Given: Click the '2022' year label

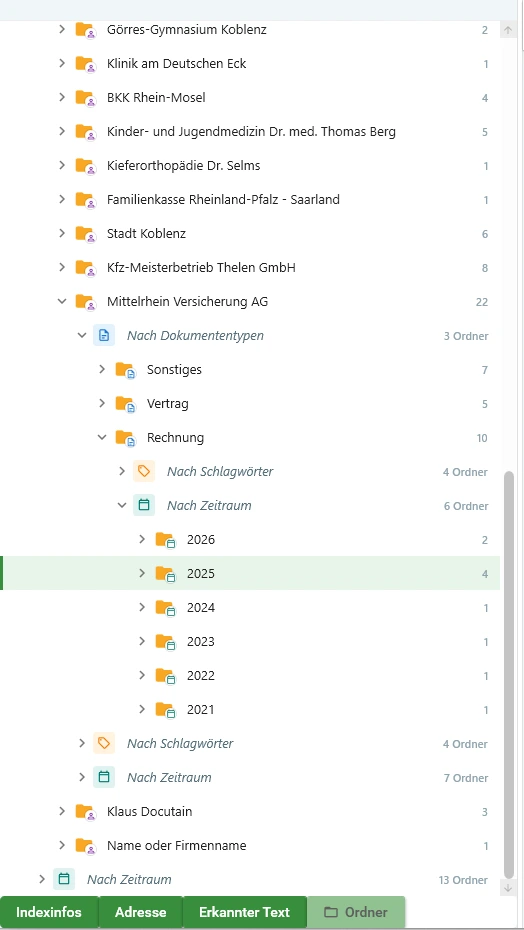Looking at the screenshot, I should [201, 675].
